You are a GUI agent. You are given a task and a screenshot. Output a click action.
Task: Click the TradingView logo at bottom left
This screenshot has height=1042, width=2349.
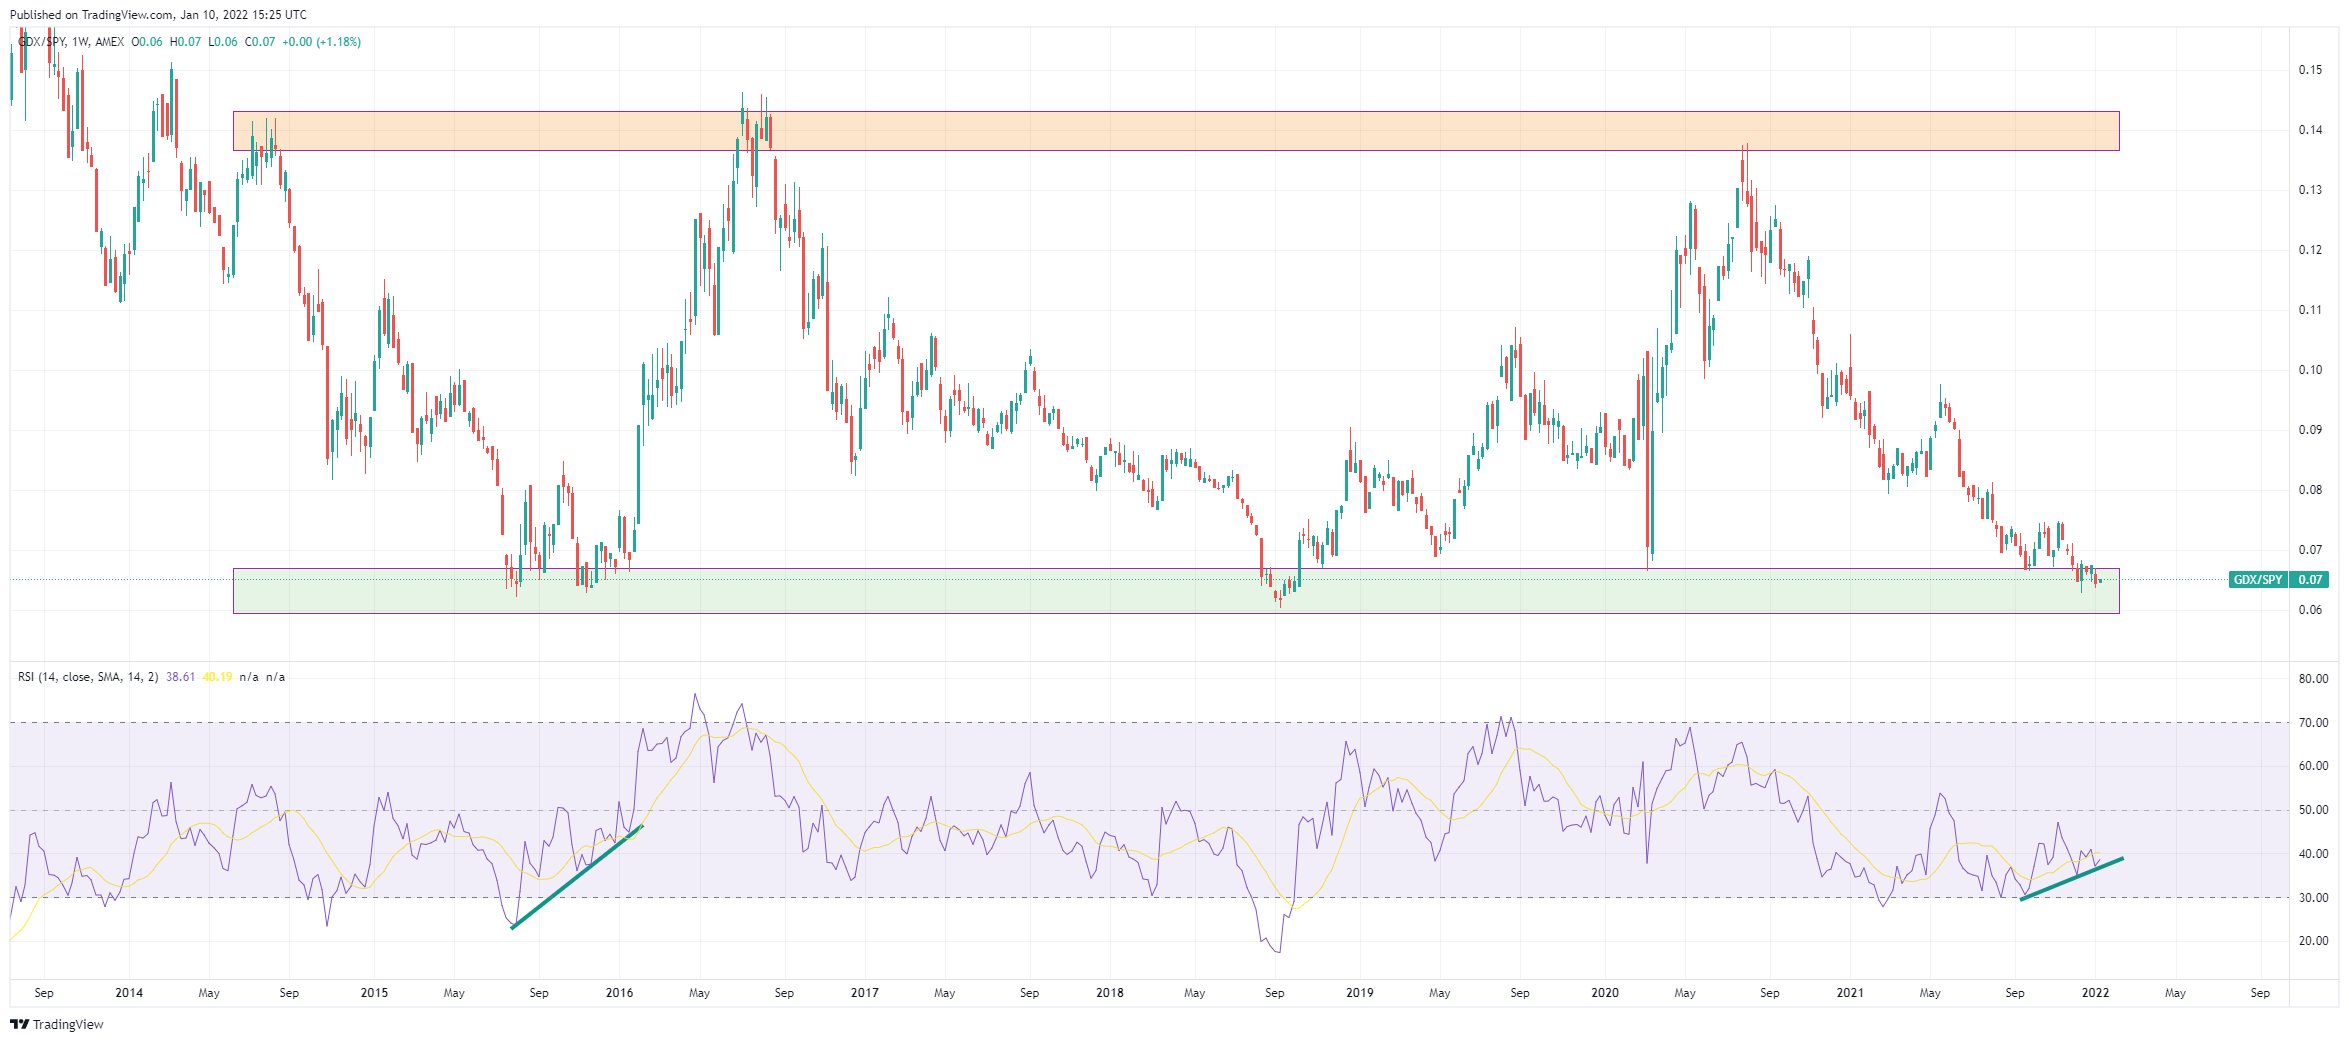coord(57,1024)
